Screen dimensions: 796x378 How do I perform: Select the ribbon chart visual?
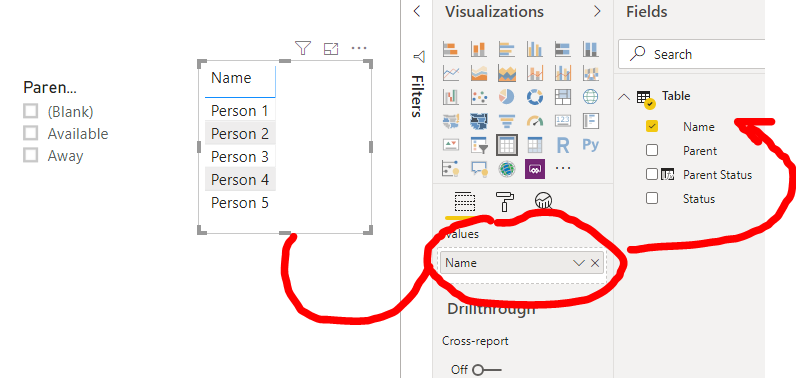(590, 73)
